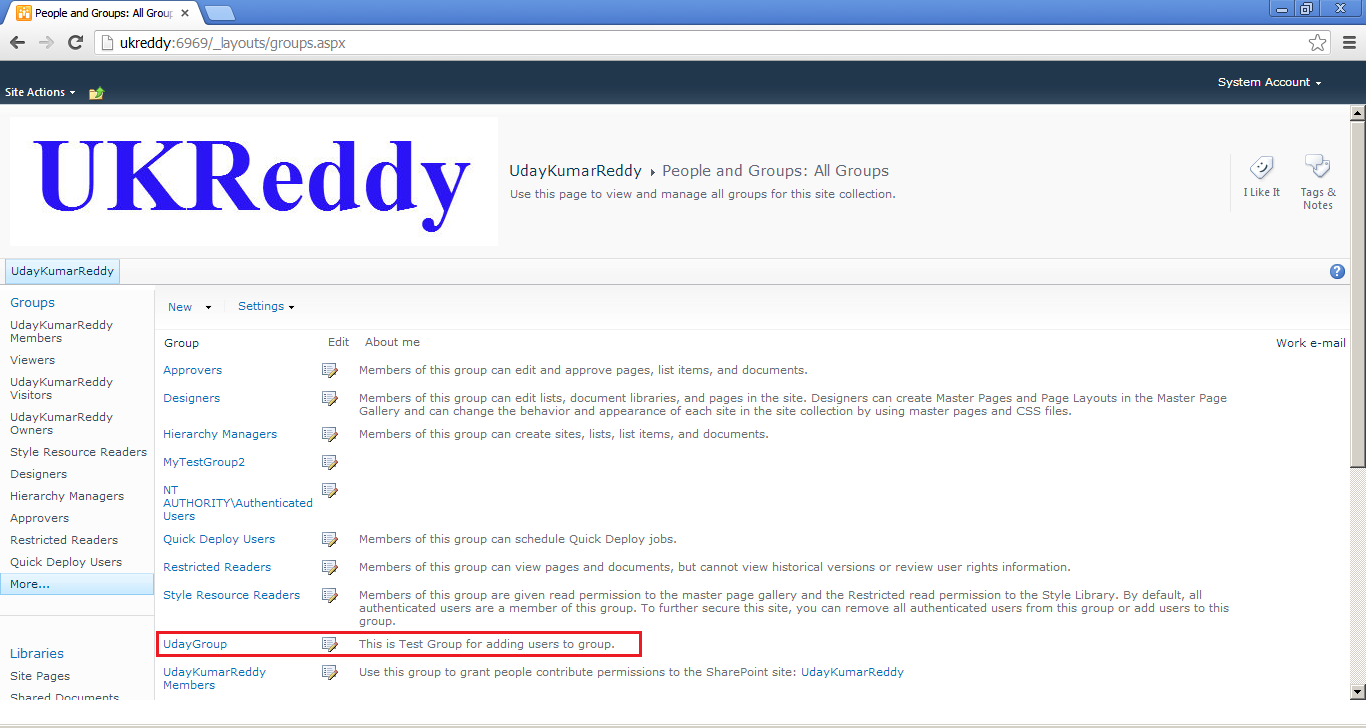Open the MyTestGroup2 group link
The height and width of the screenshot is (728, 1366).
tap(204, 462)
